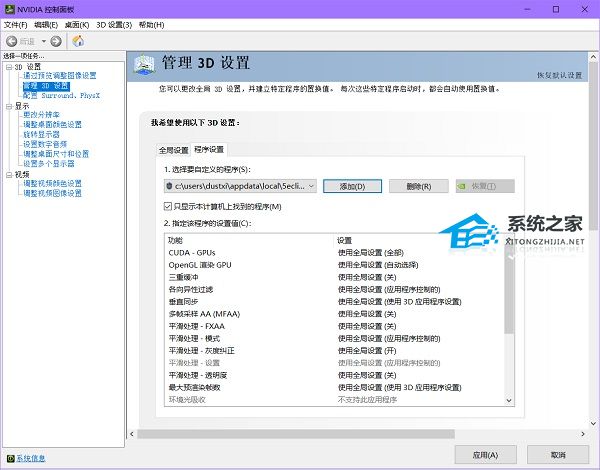Collapse the 3D 设置 tree node
Screen dimensions: 600x470
(x=6, y=67)
